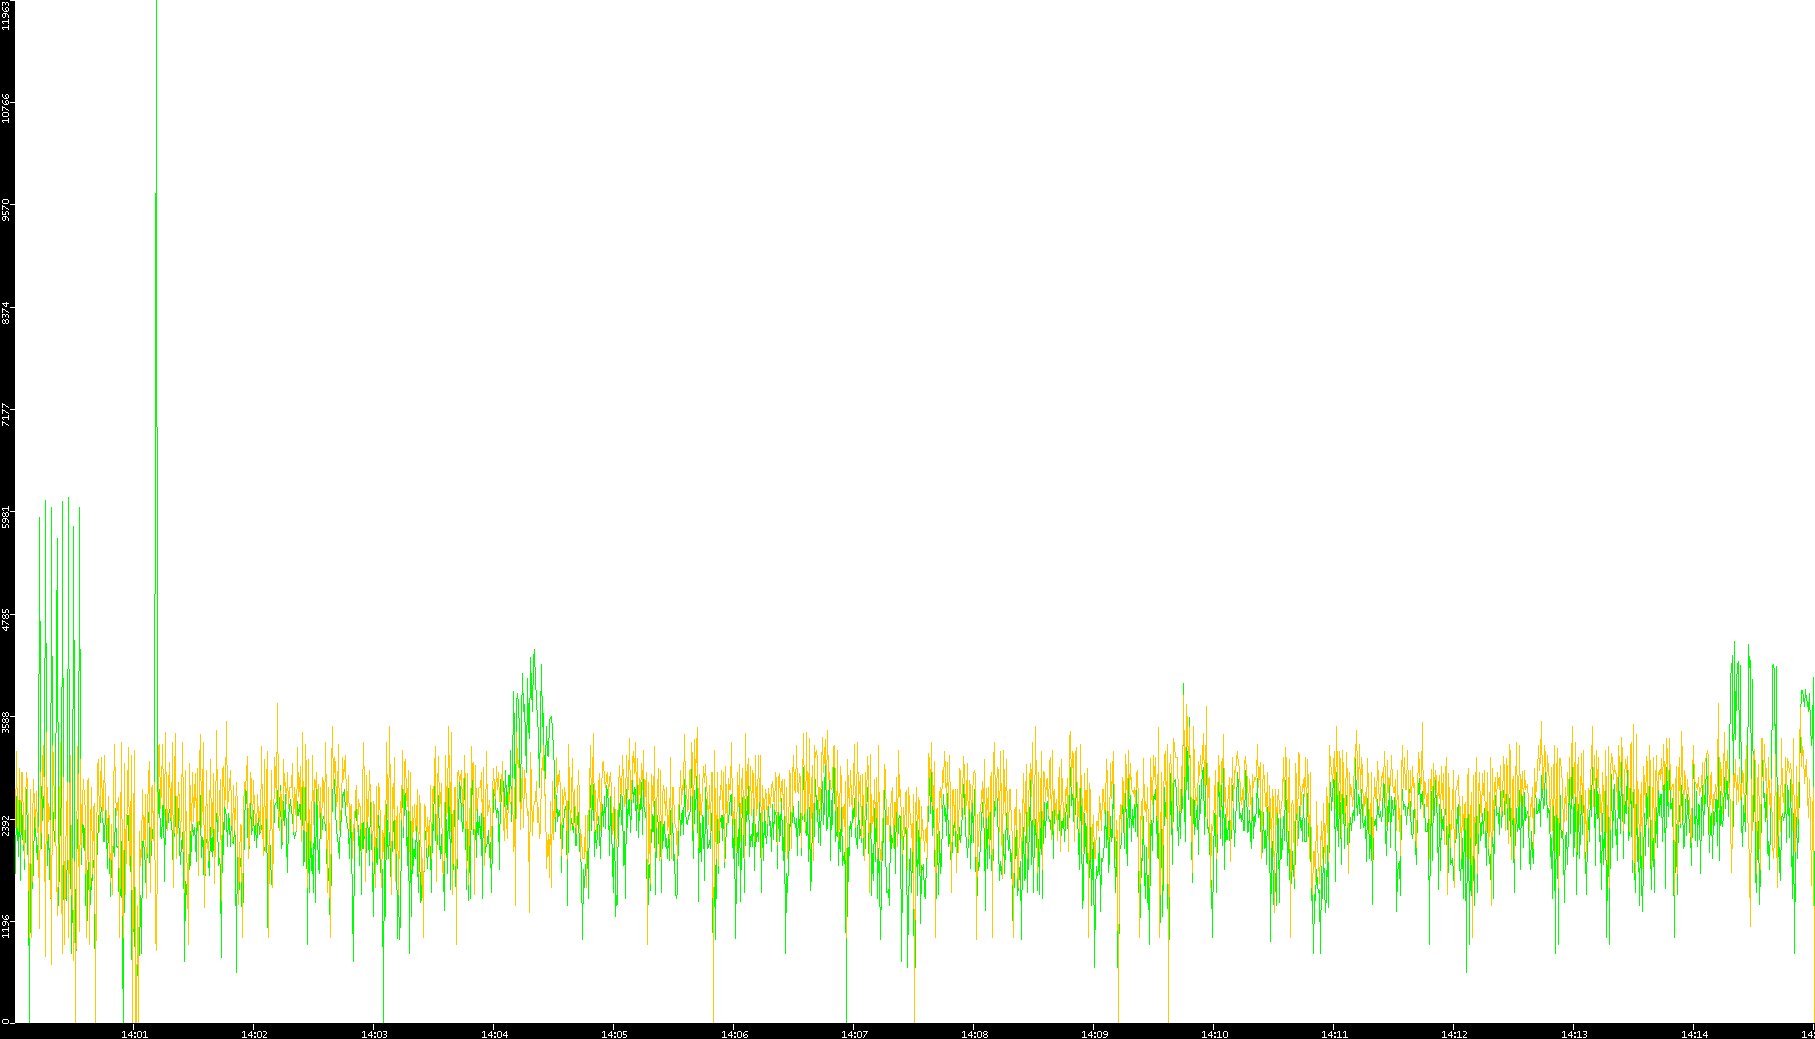
Task: Click the 9570 value on the y-axis
Action: click(x=6, y=210)
